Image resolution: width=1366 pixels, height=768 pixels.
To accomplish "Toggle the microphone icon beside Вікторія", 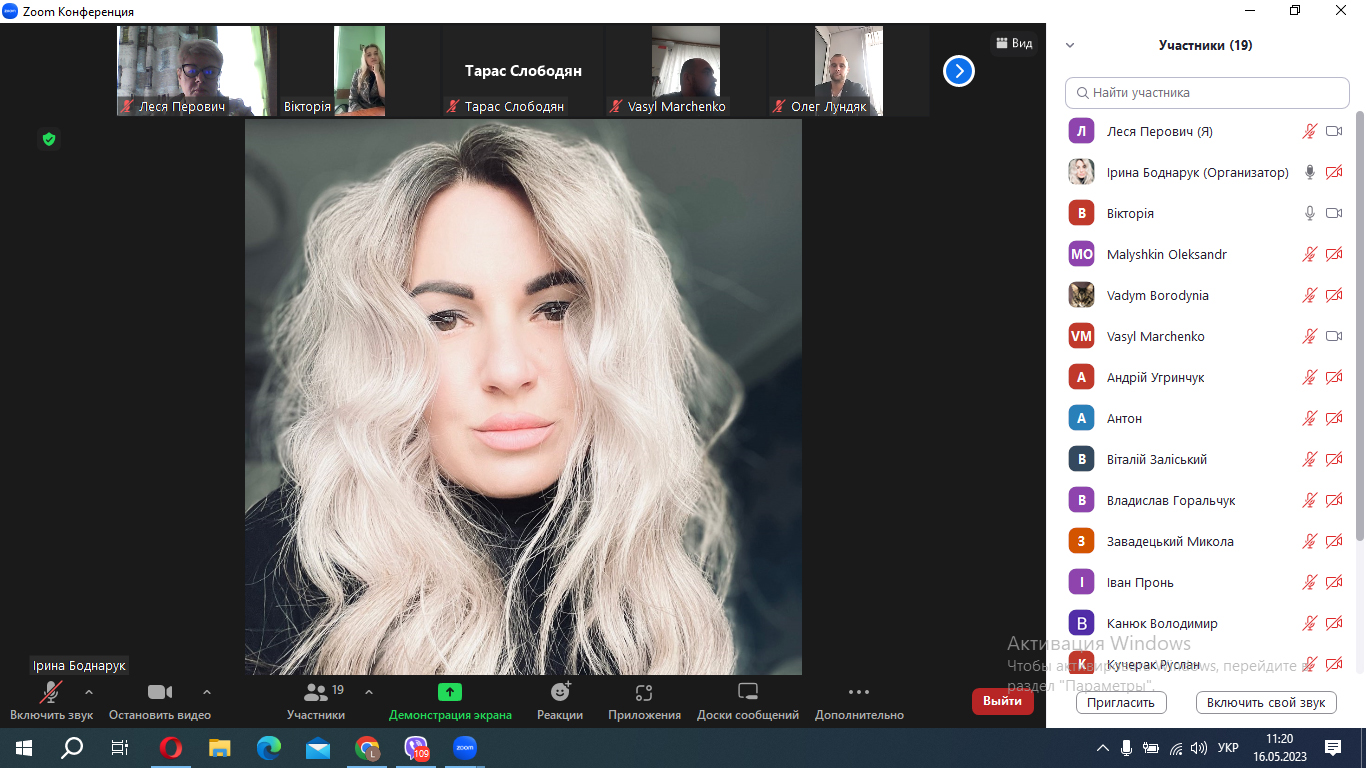I will (x=1309, y=213).
